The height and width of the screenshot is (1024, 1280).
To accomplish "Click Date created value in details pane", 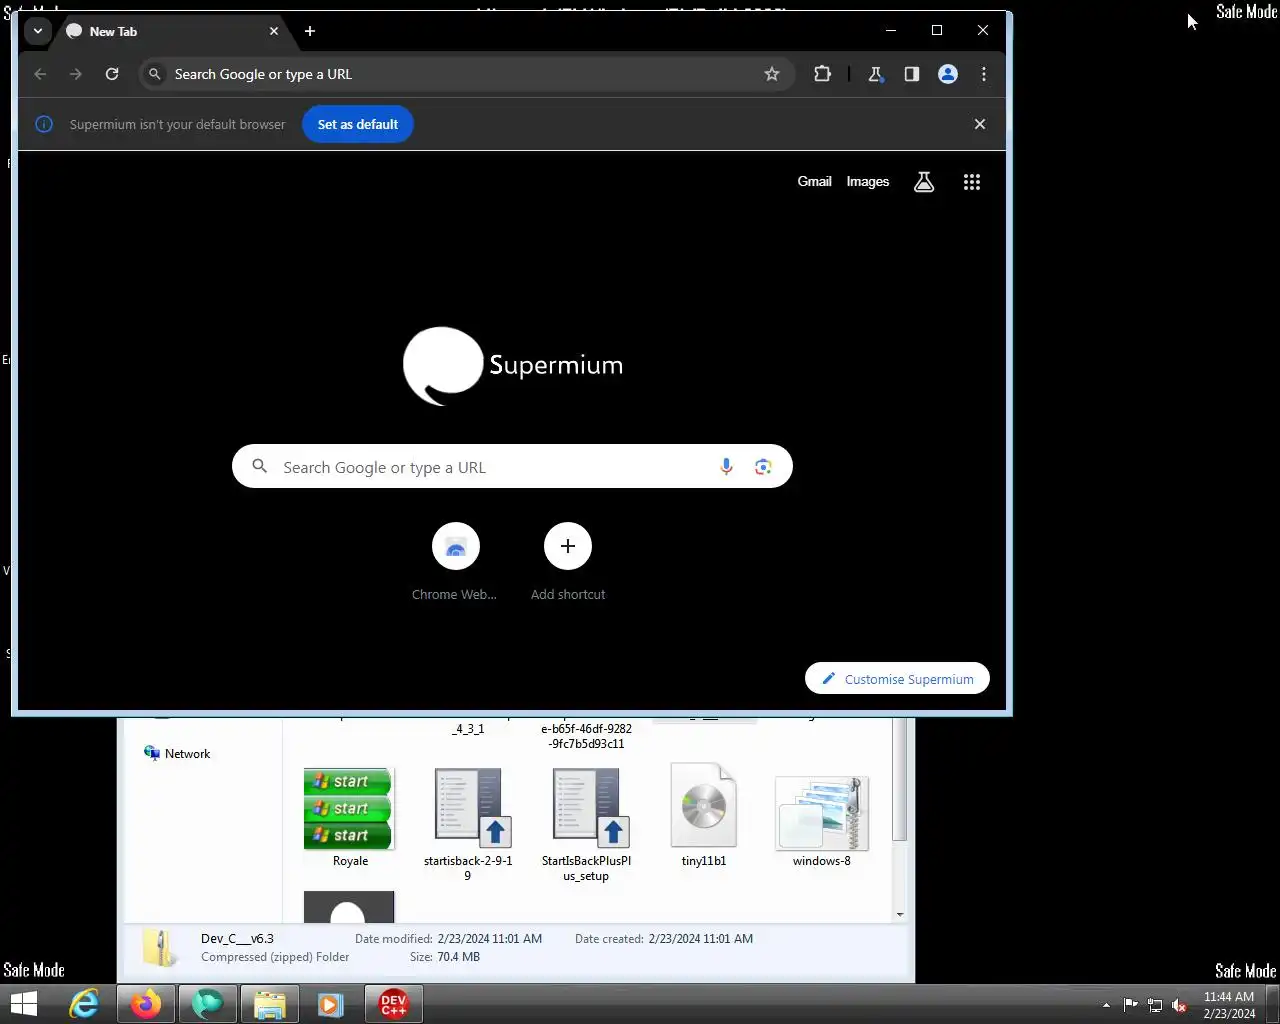I will coord(701,939).
